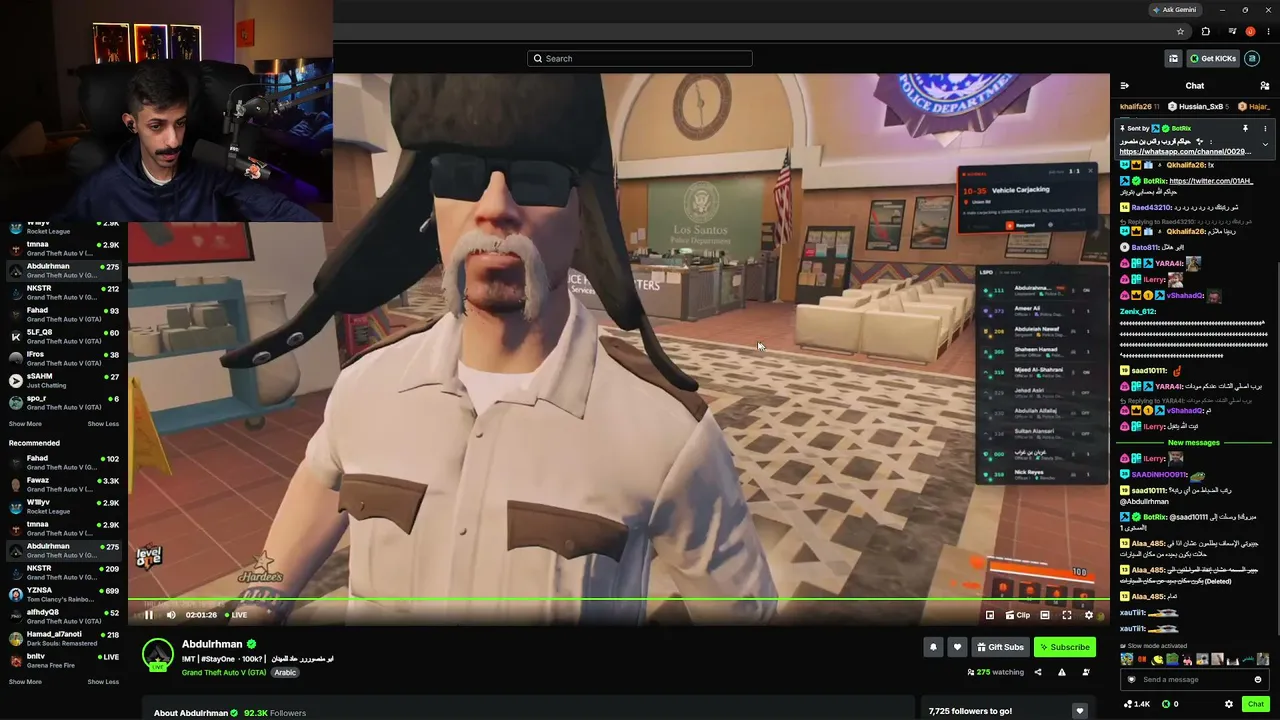Click Get KICKs button
The image size is (1280, 720).
click(1212, 58)
